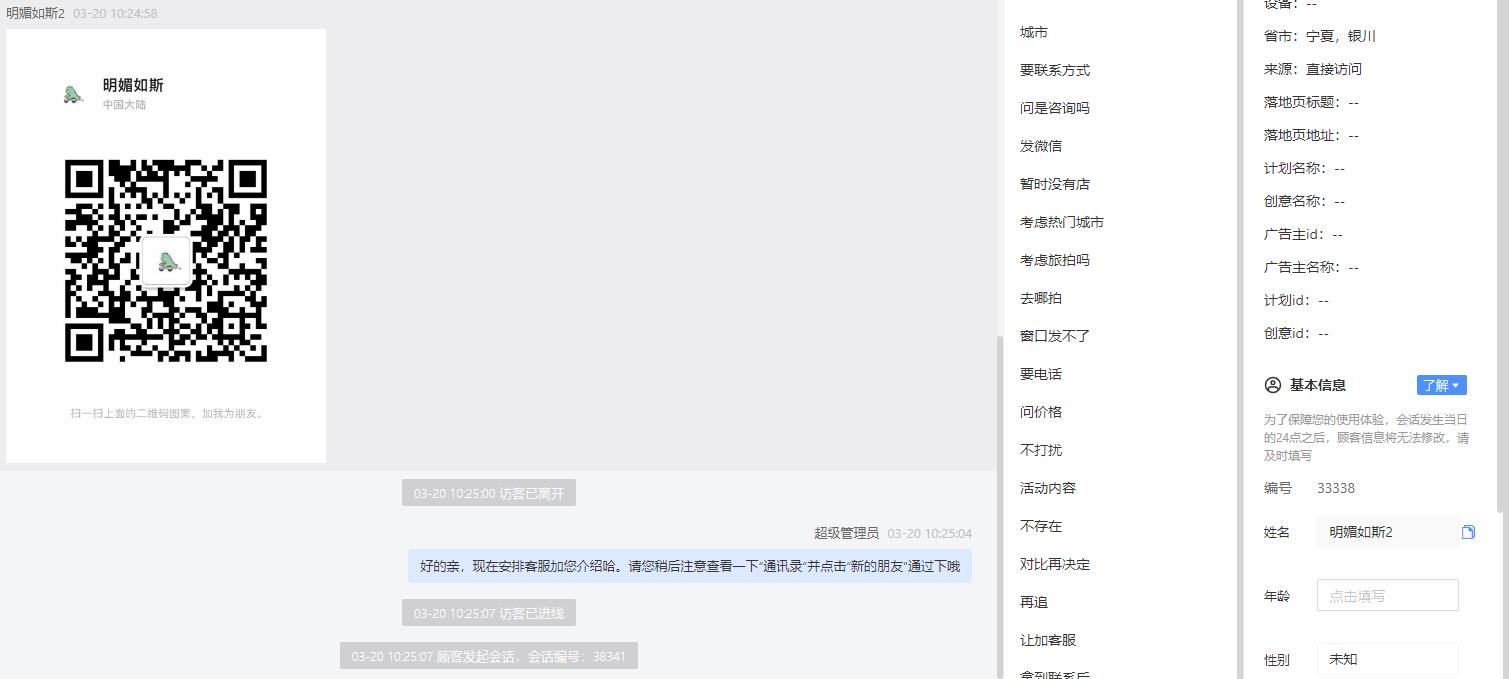This screenshot has width=1509, height=679.
Task: Open the 性别 dropdown showing 未知
Action: coord(1387,660)
